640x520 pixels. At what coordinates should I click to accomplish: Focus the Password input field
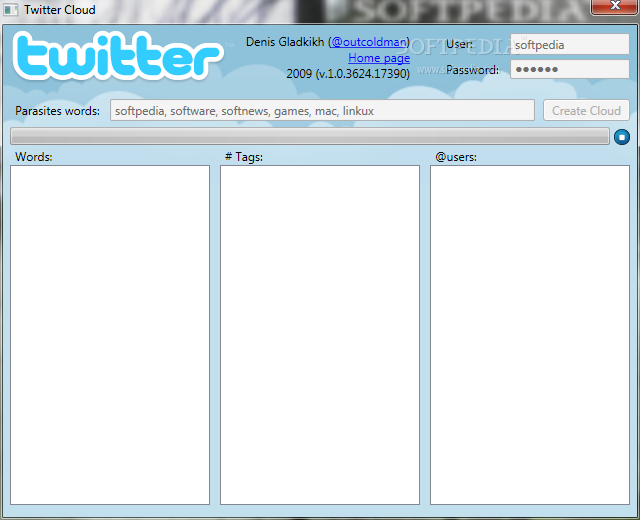(x=570, y=69)
